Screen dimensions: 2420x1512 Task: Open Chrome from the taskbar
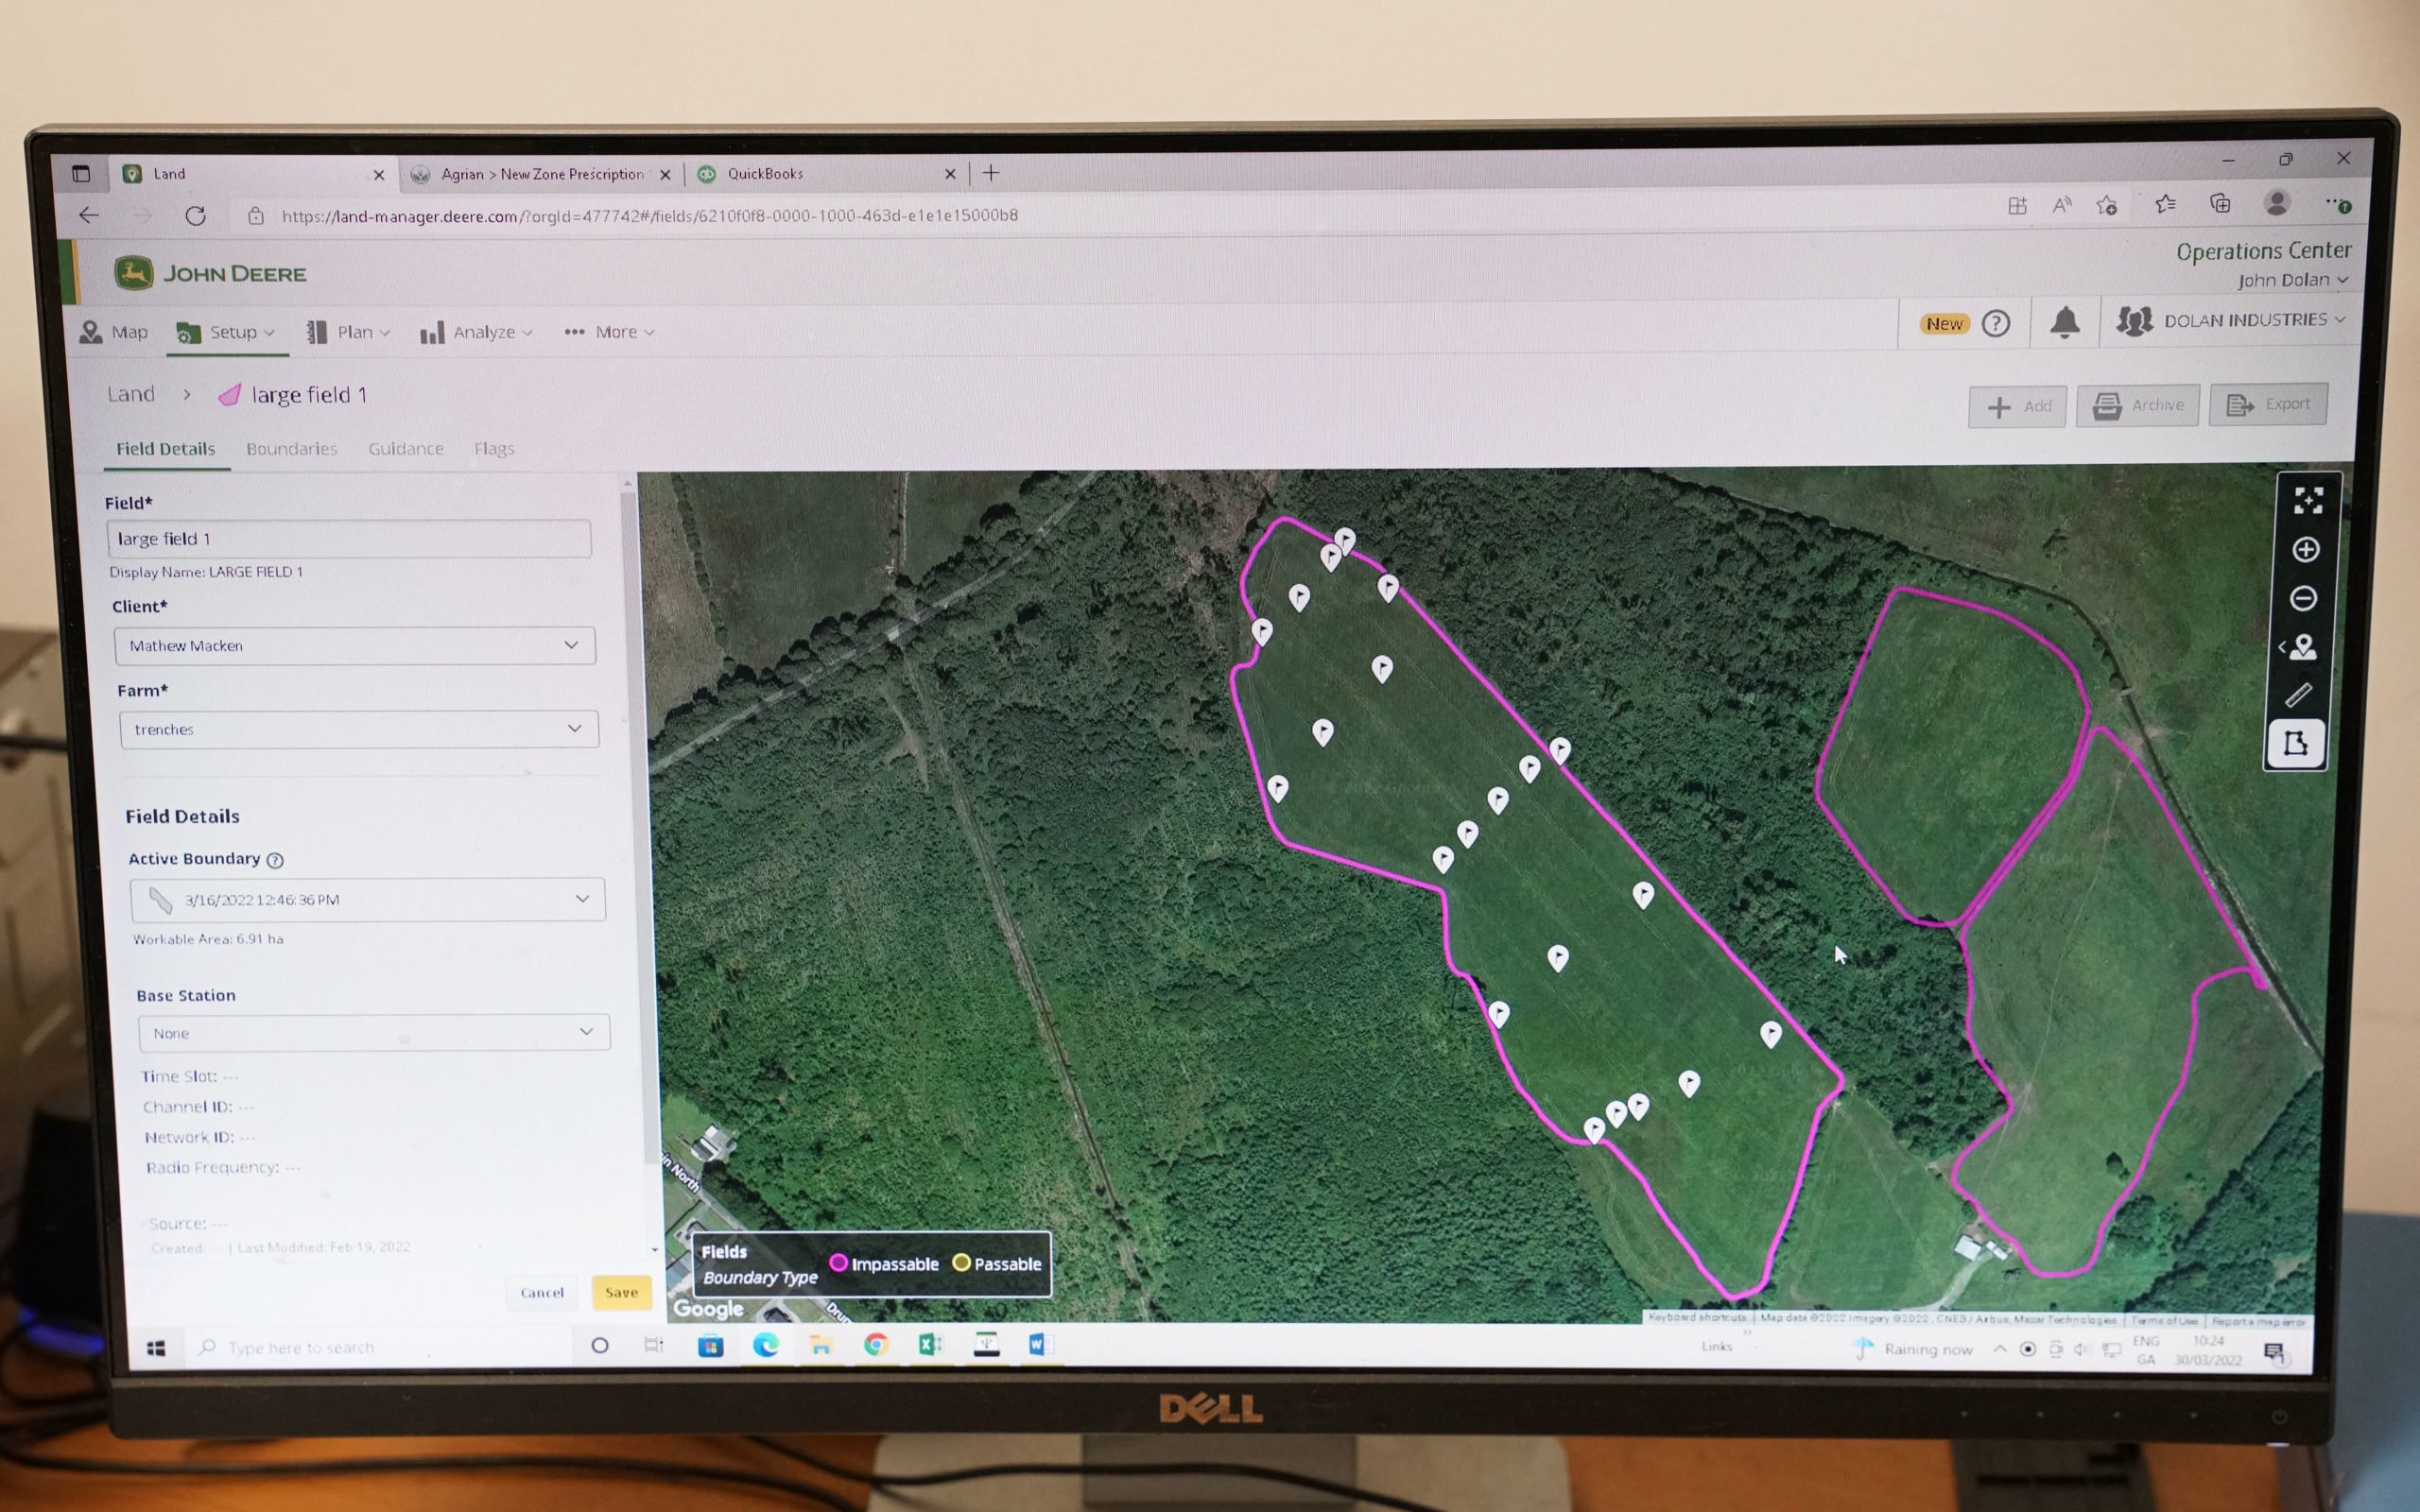click(876, 1345)
